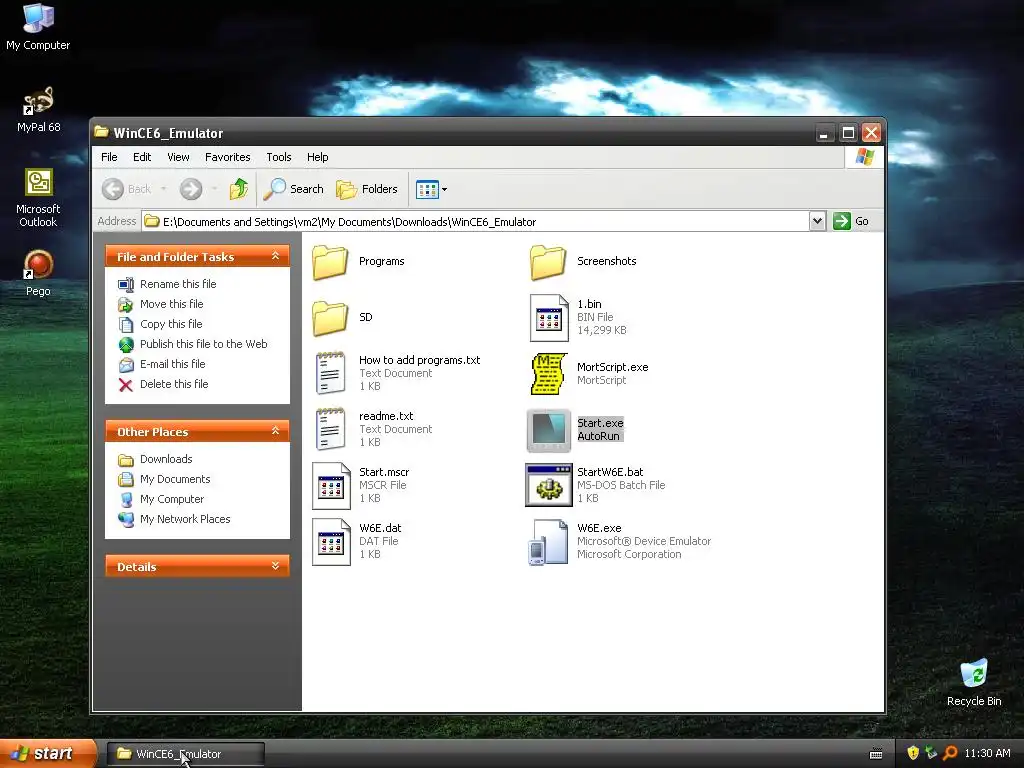The height and width of the screenshot is (768, 1024).
Task: Go to My Network Places link
Action: (185, 519)
